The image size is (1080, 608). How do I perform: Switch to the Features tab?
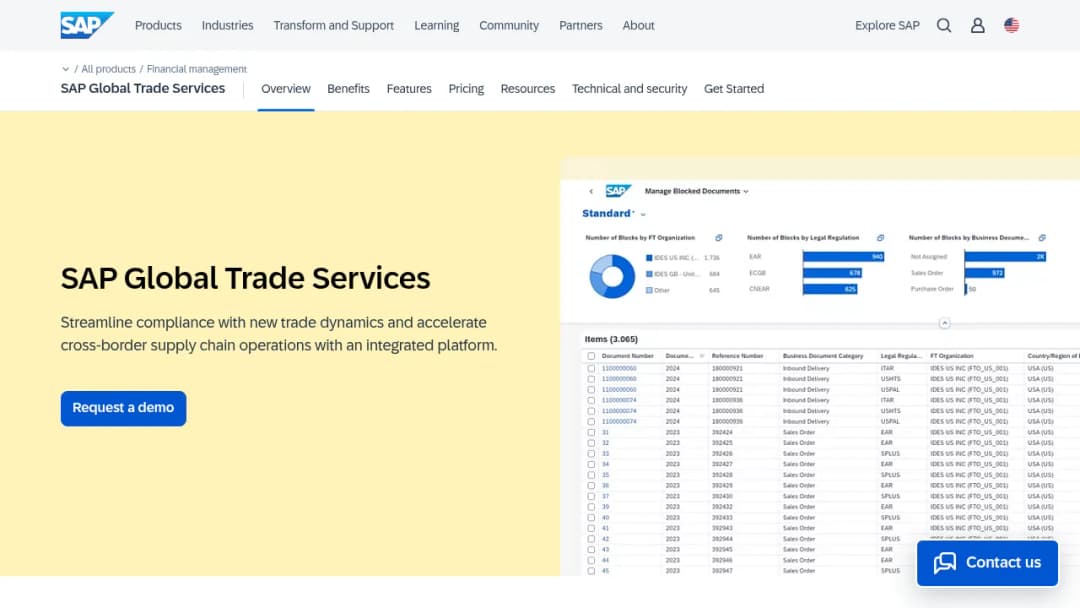(x=409, y=89)
